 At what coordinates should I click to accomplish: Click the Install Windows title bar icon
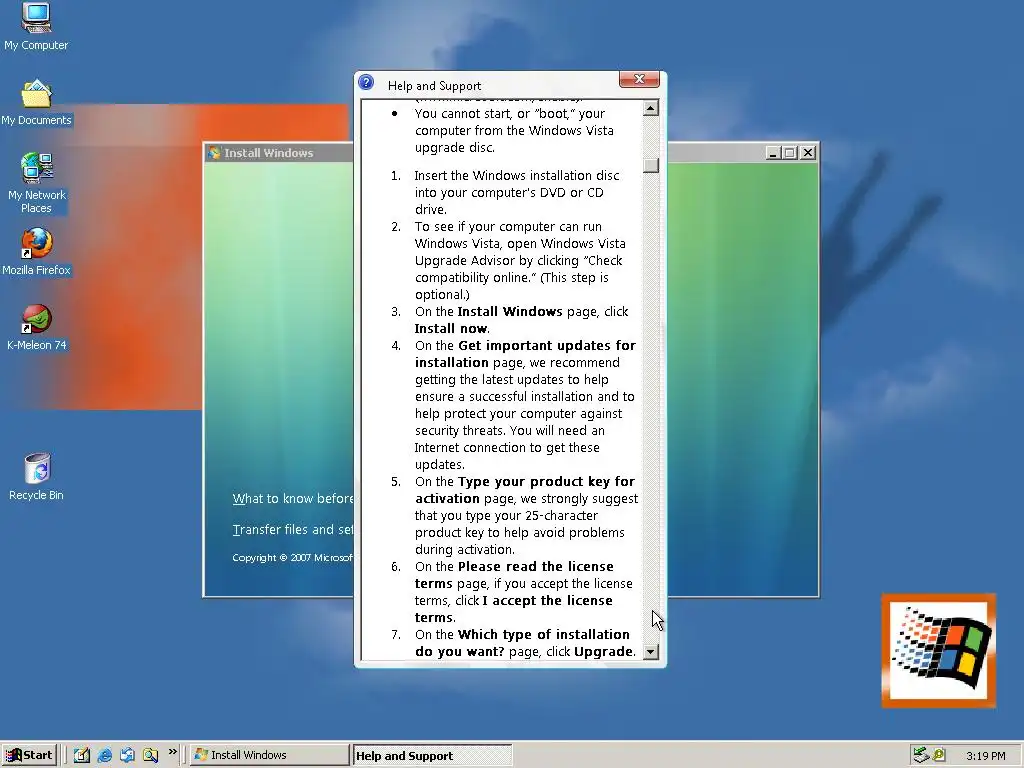pyautogui.click(x=214, y=153)
